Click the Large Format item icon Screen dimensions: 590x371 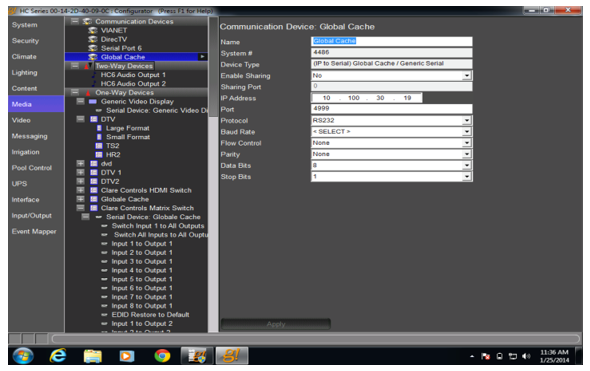[x=99, y=128]
